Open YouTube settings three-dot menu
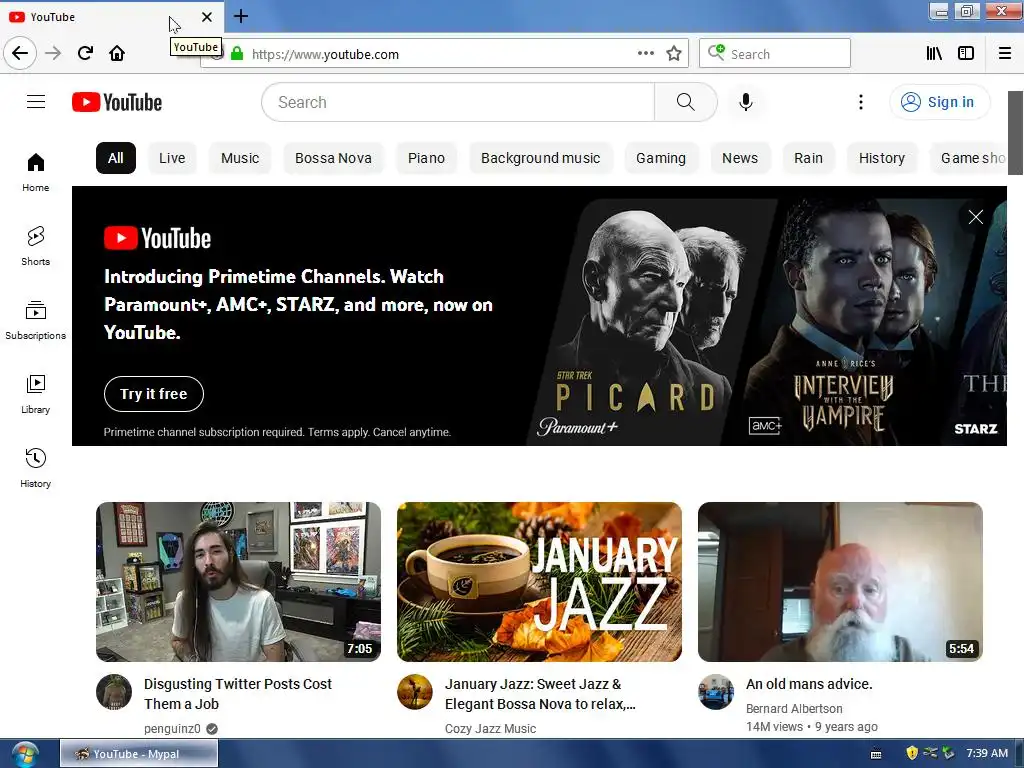The image size is (1024, 768). 861,102
